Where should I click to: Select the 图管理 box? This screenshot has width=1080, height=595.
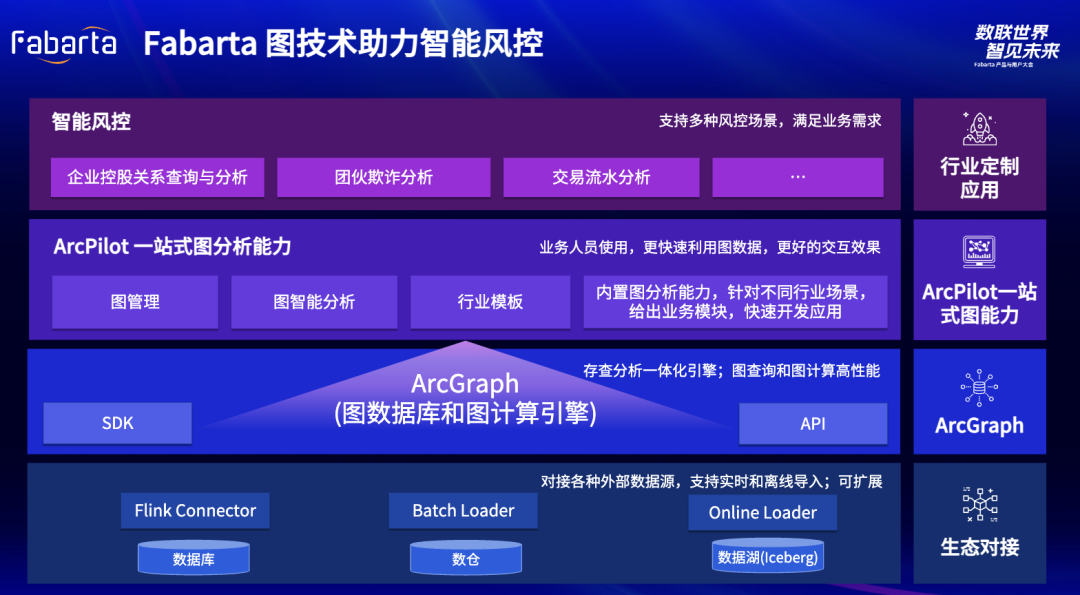(x=135, y=302)
